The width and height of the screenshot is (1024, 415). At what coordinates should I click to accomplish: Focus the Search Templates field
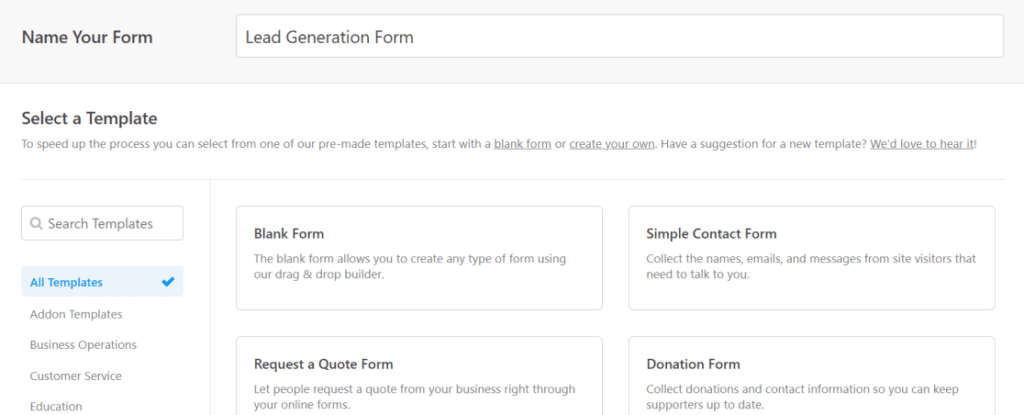[103, 224]
